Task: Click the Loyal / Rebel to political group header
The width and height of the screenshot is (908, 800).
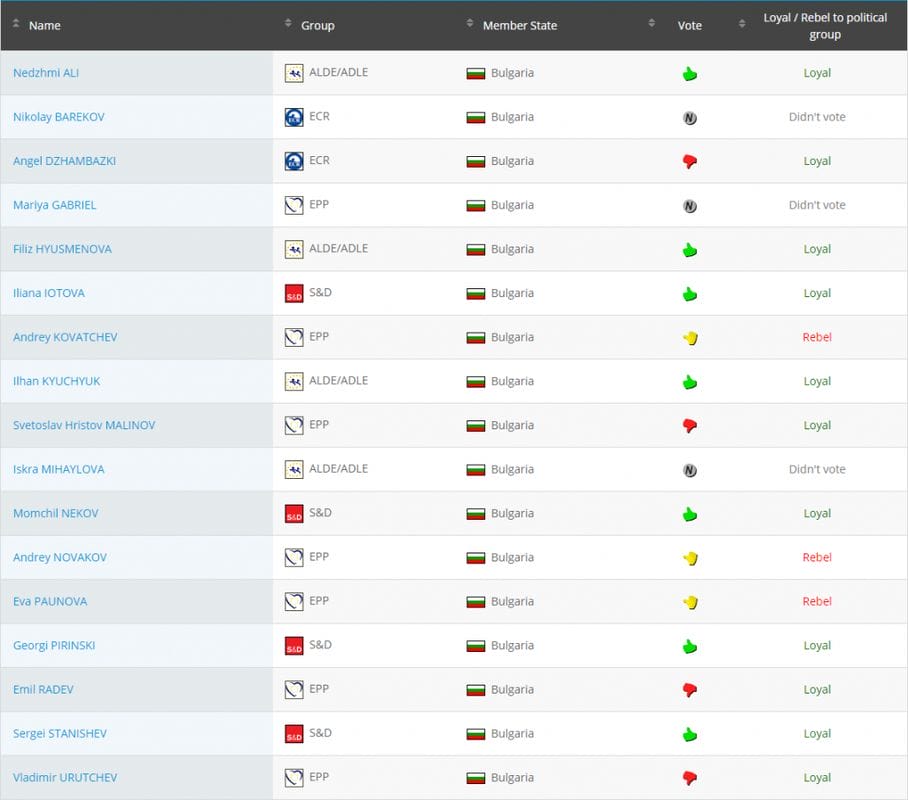Action: 818,26
